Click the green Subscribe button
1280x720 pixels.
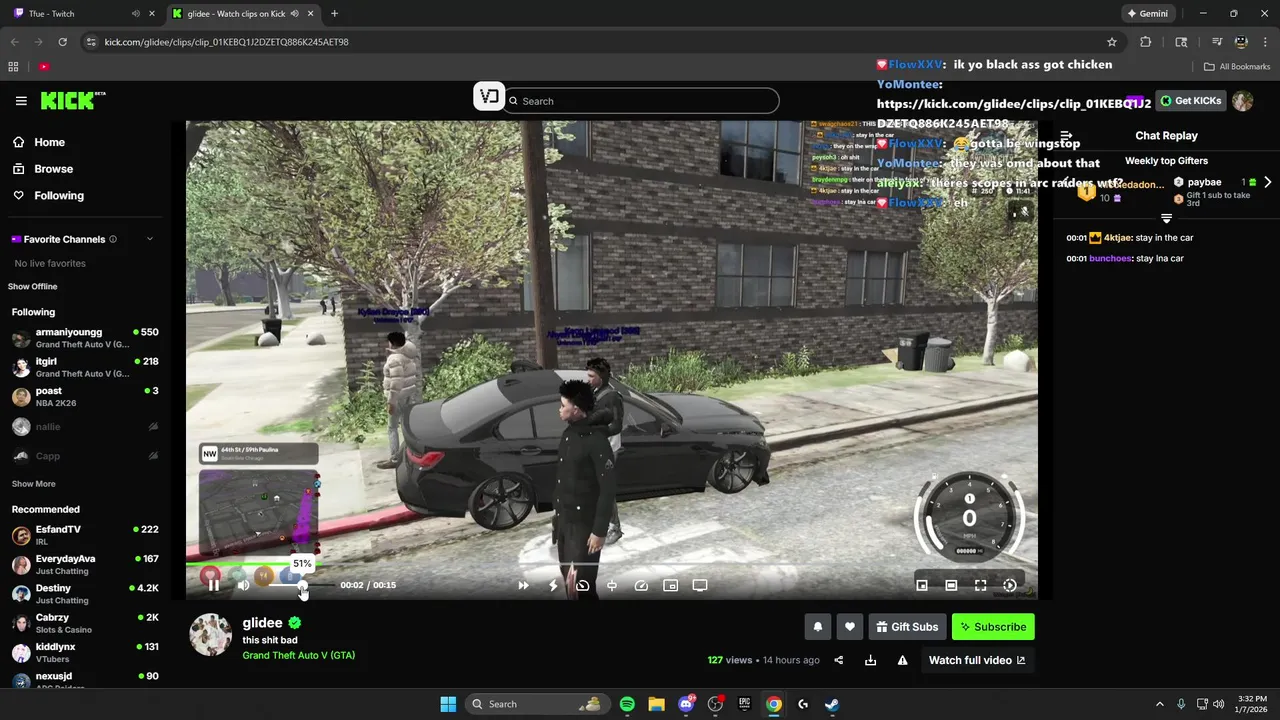click(x=993, y=627)
